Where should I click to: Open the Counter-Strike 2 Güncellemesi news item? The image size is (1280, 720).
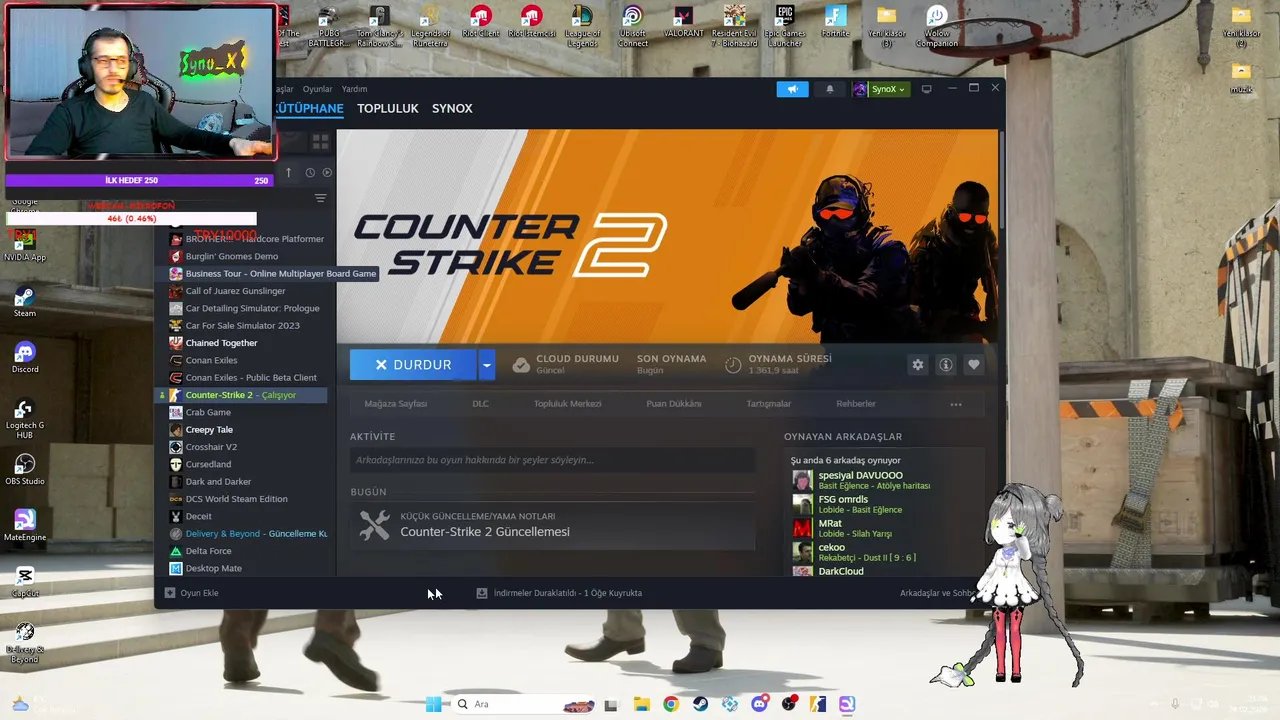click(x=552, y=525)
